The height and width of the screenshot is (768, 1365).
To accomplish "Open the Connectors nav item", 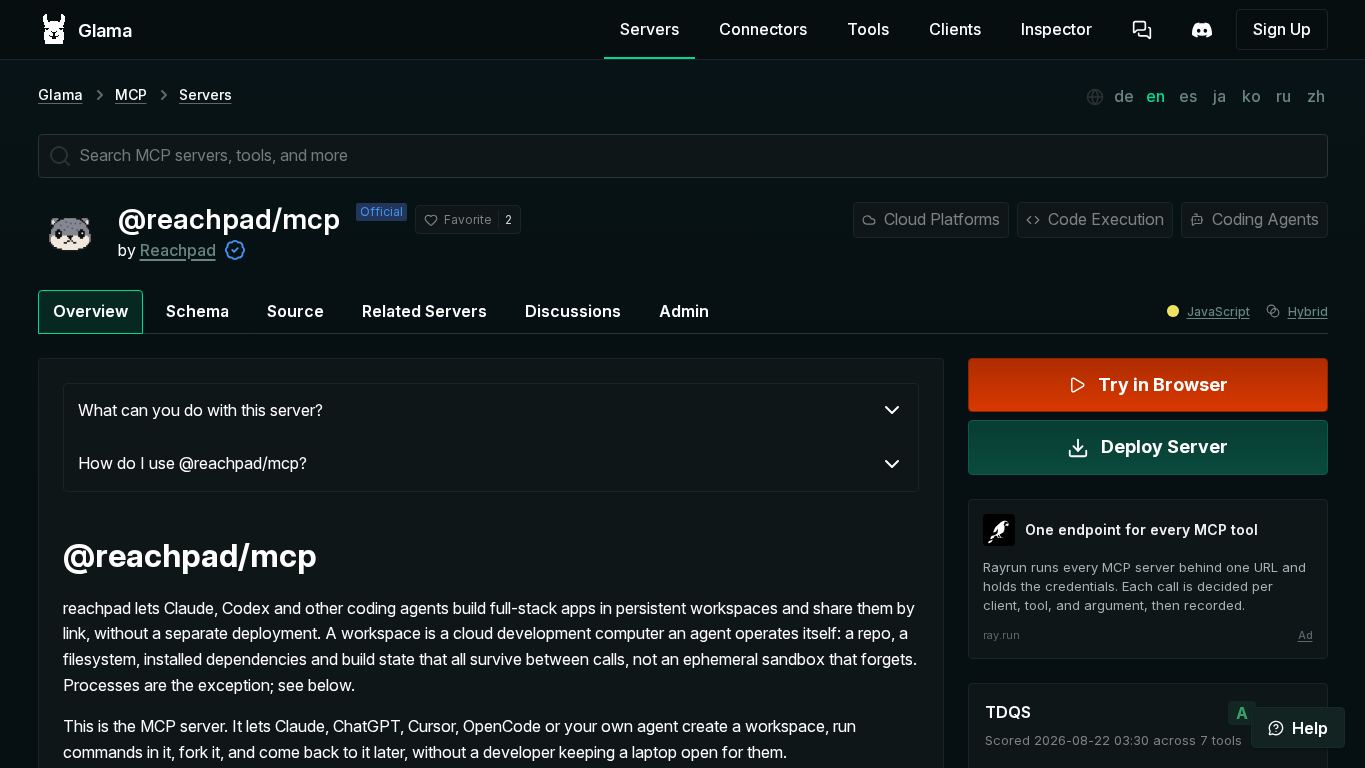I will 763,30.
